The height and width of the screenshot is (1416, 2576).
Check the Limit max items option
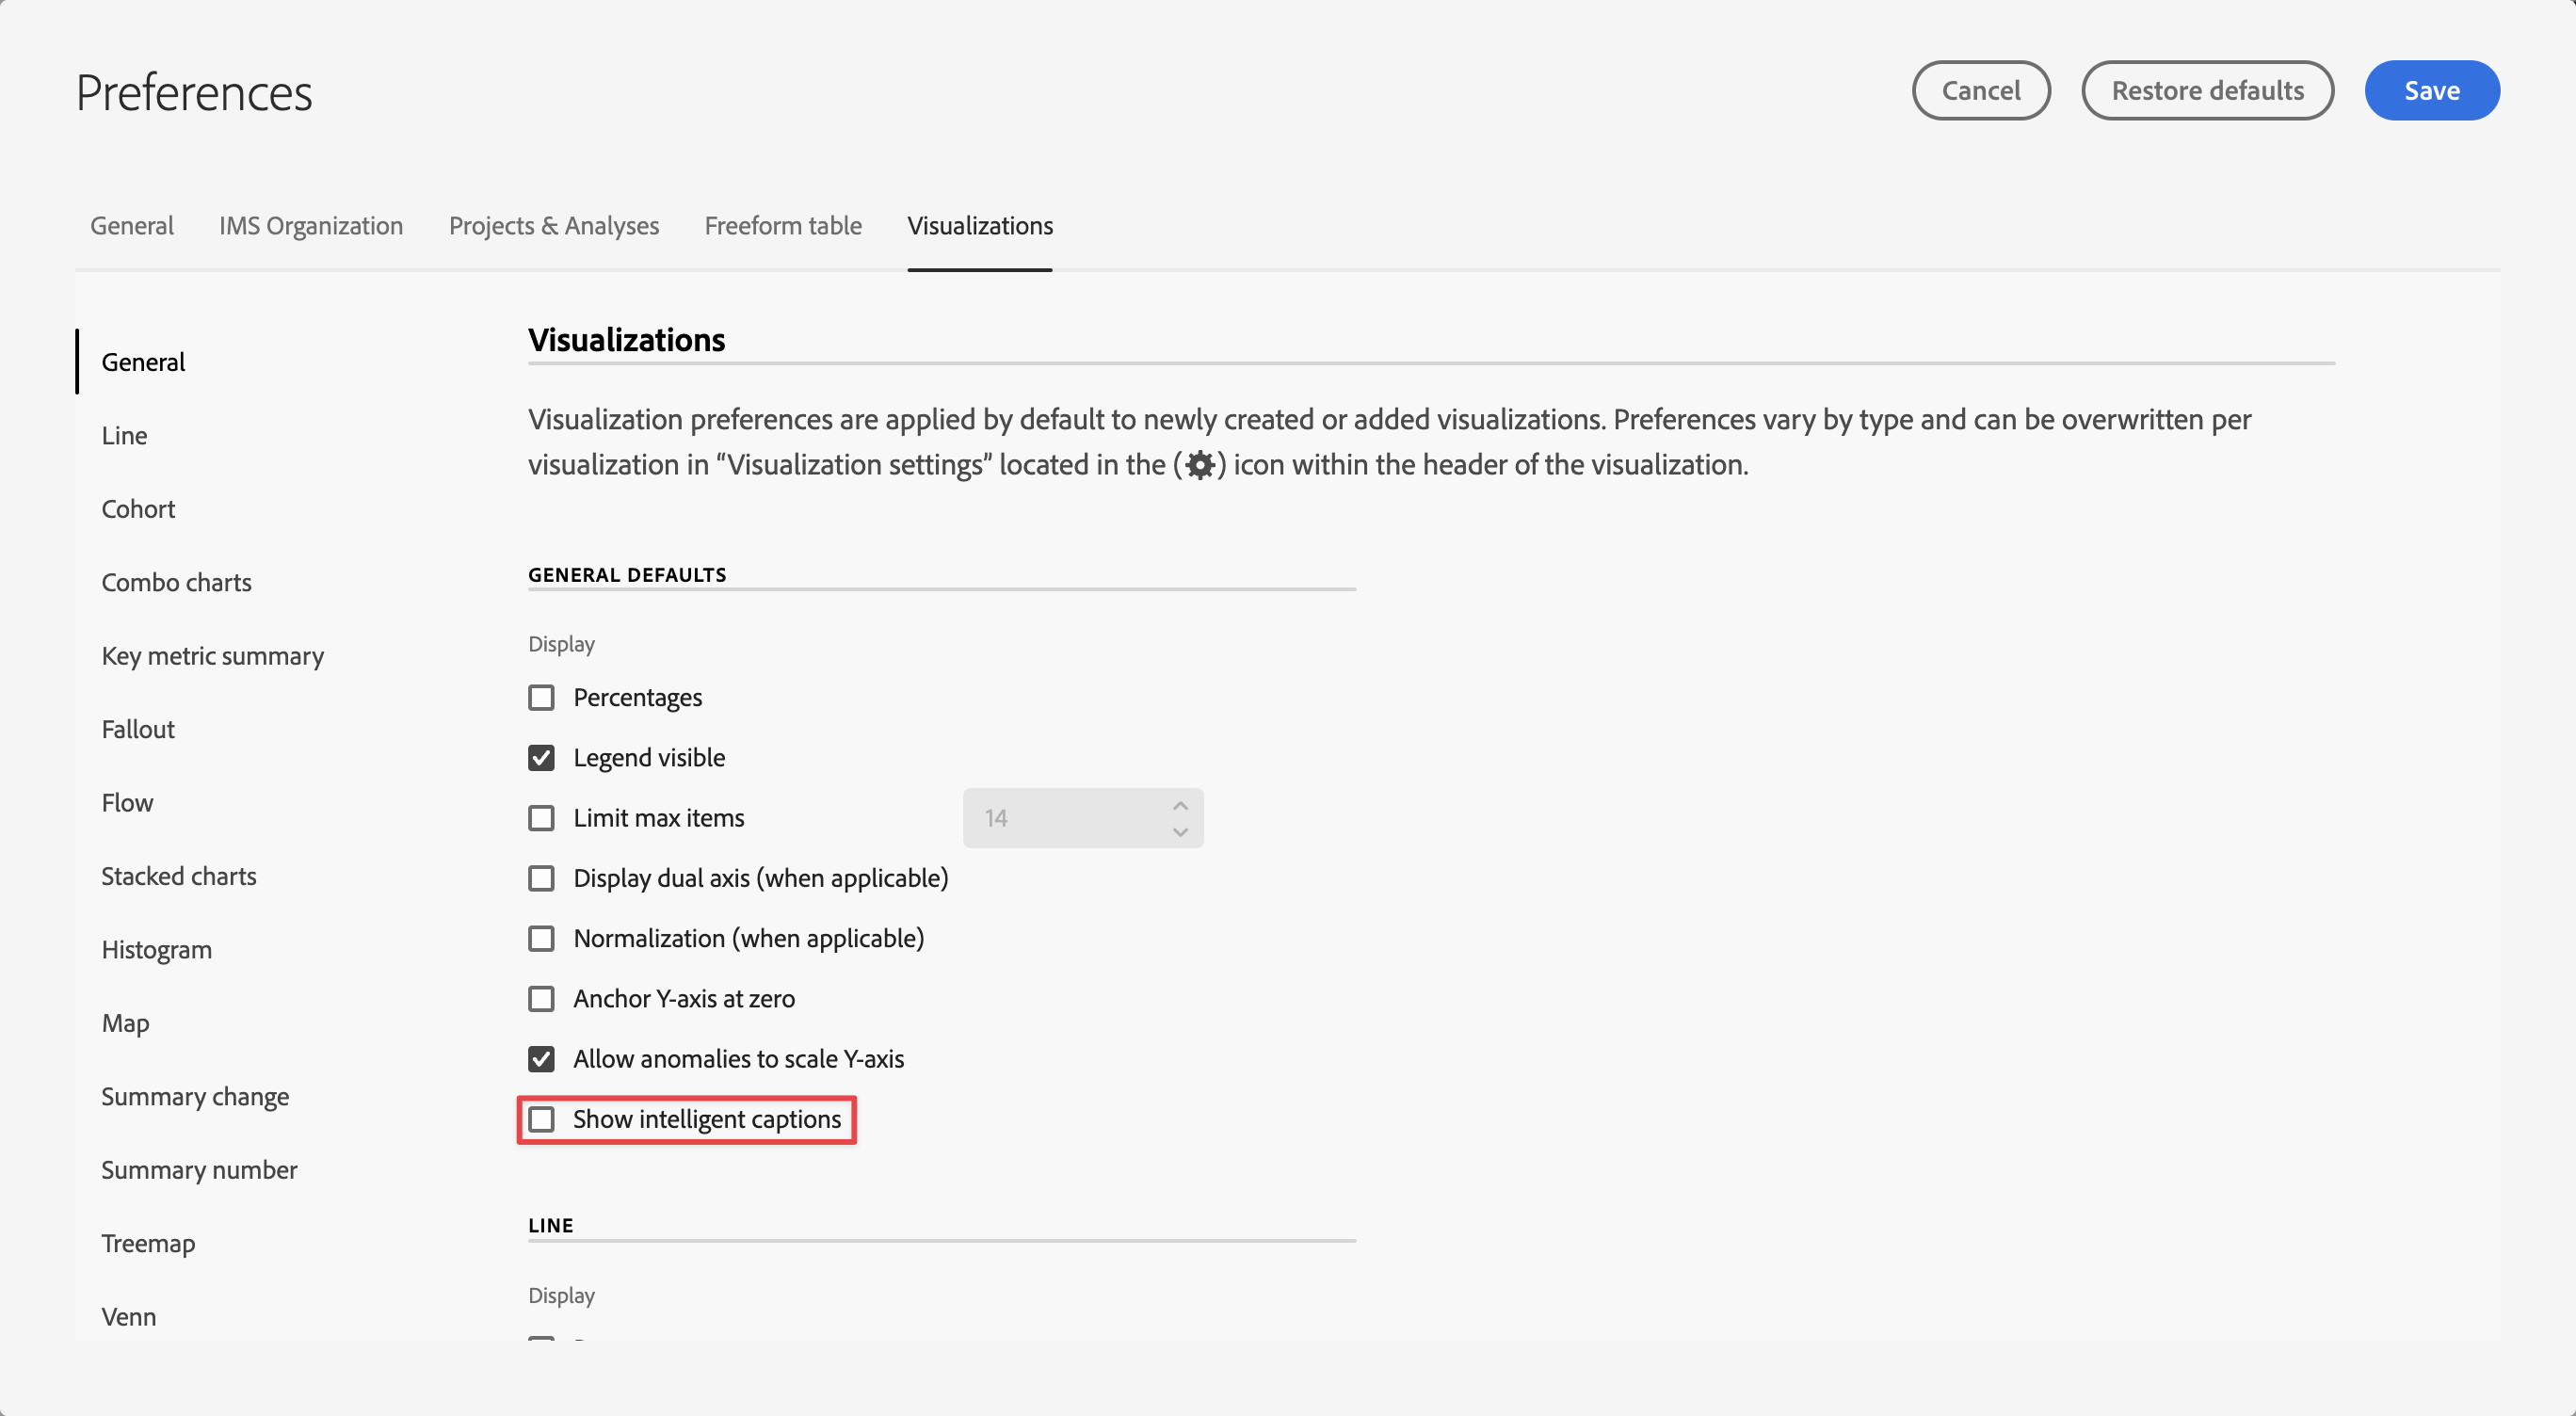pos(541,818)
